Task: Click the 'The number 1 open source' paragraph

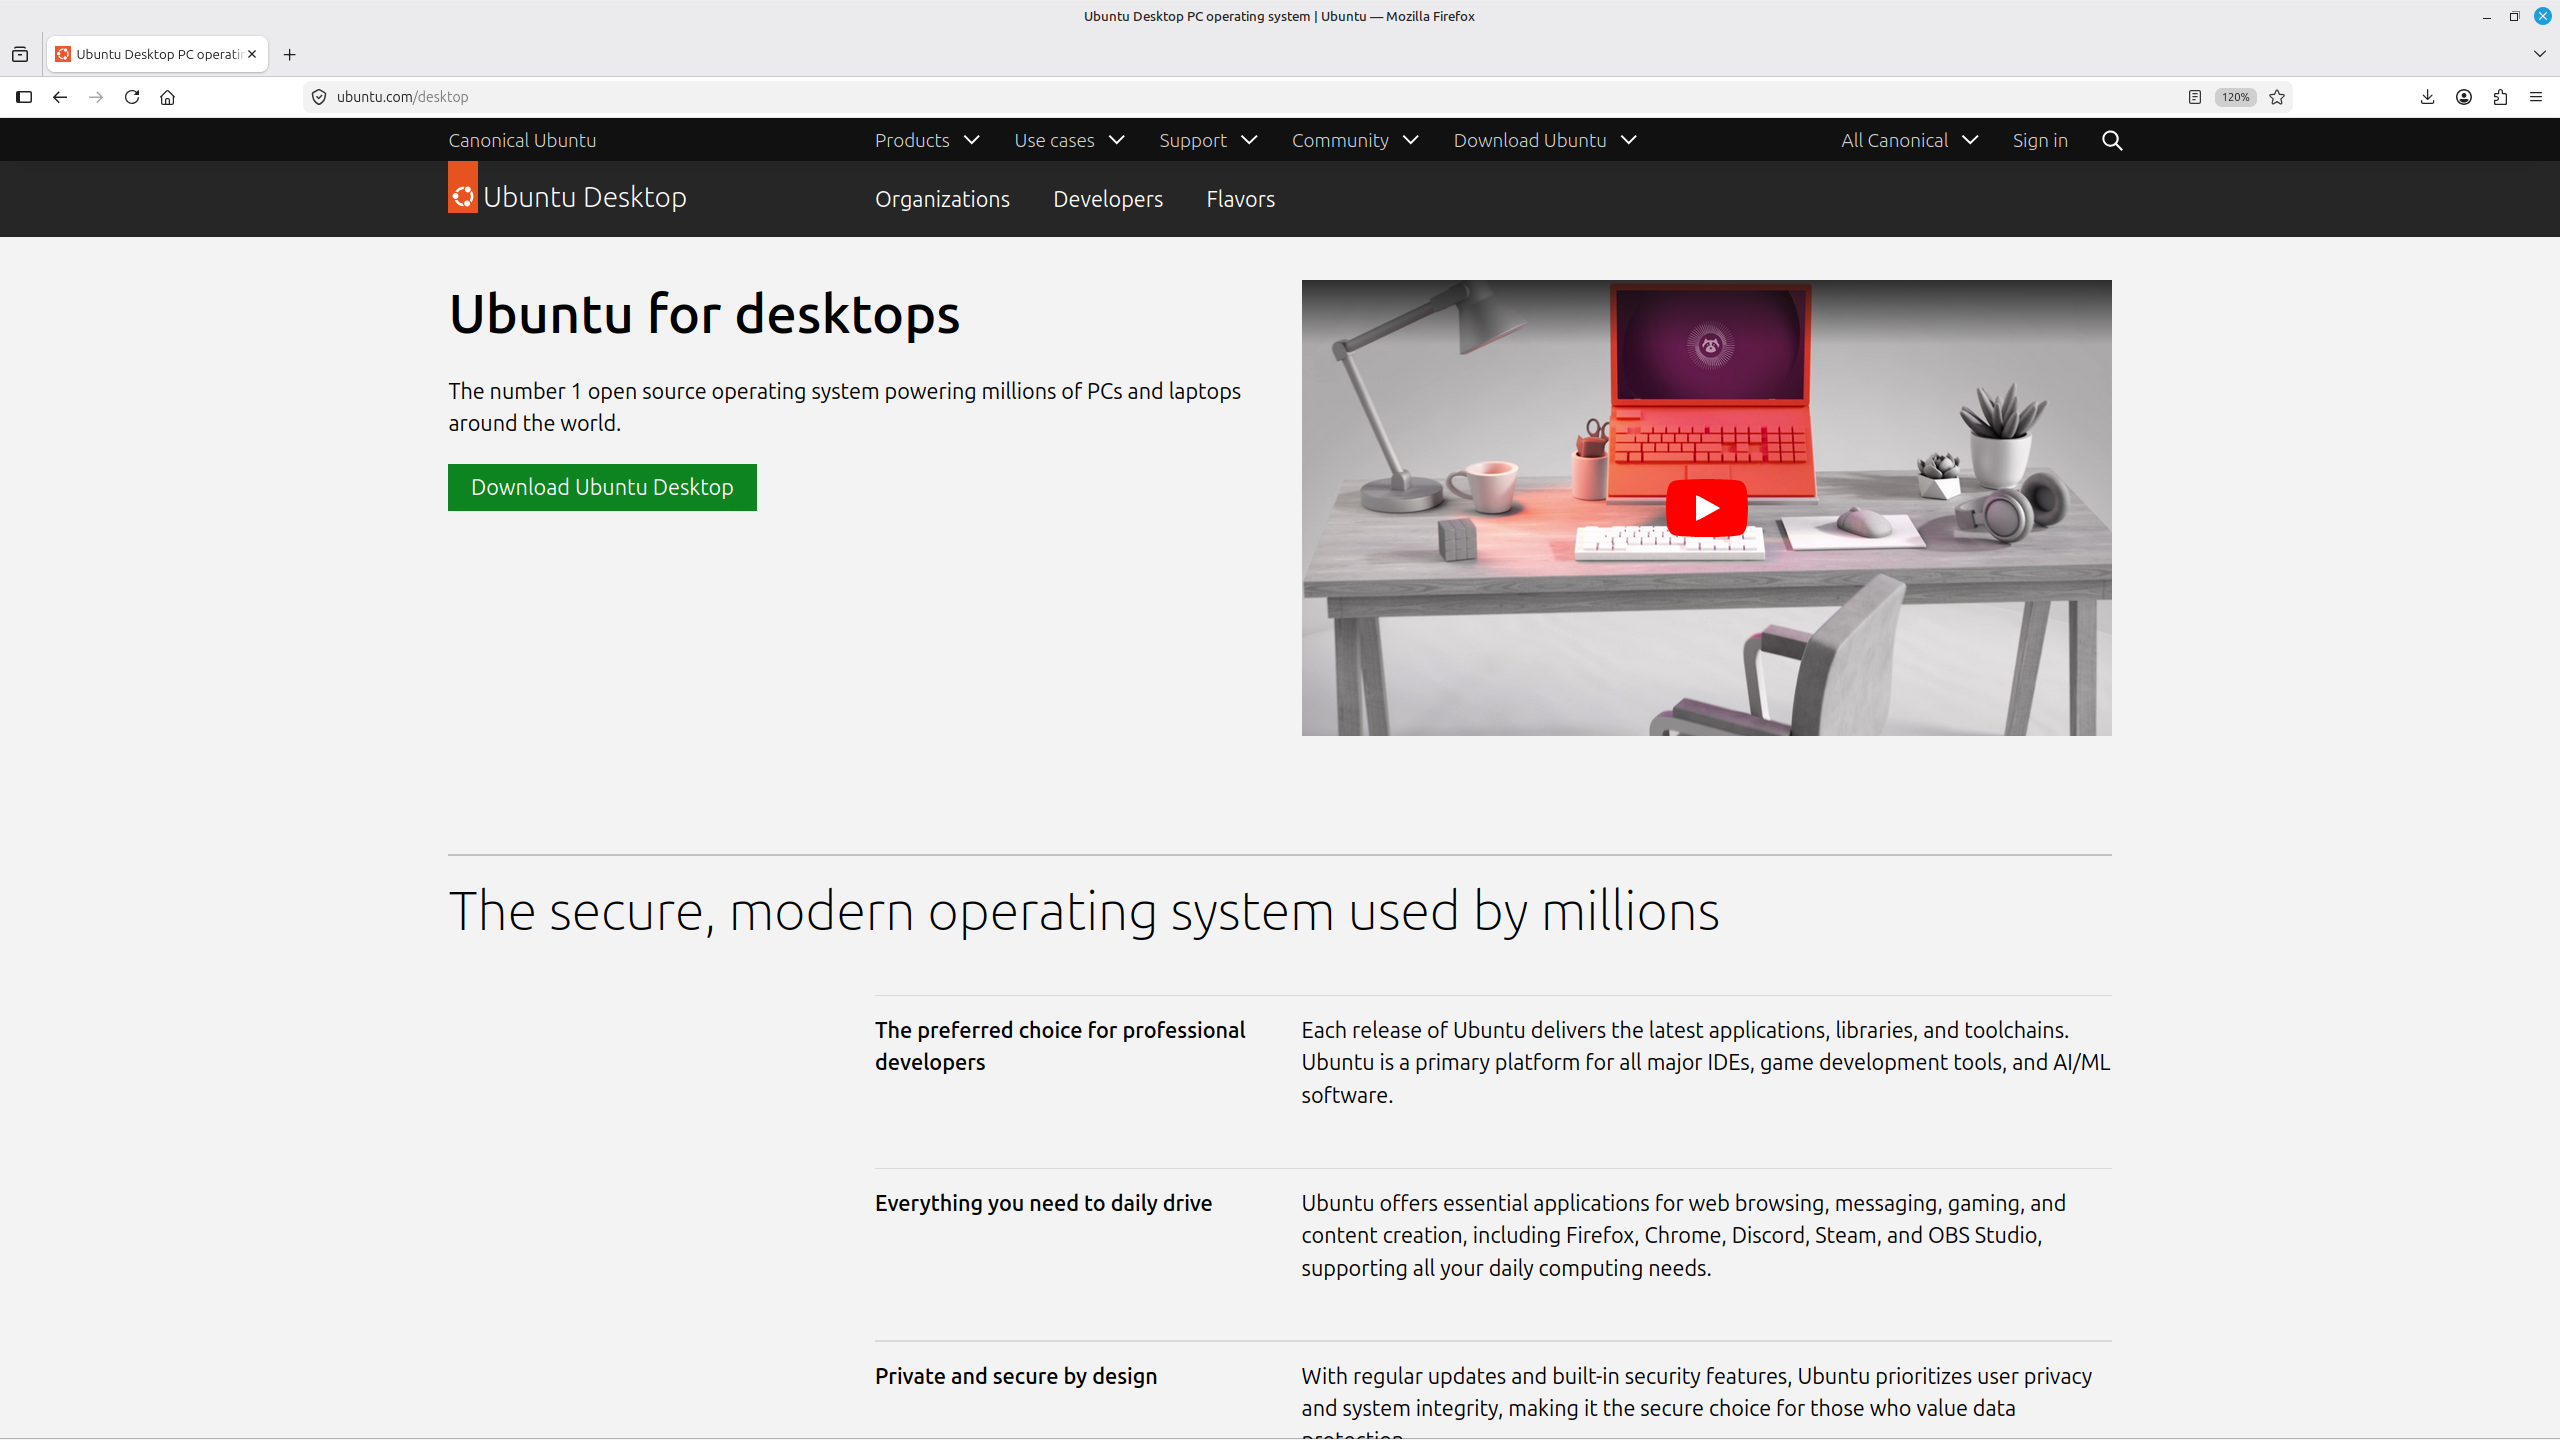Action: [x=844, y=407]
